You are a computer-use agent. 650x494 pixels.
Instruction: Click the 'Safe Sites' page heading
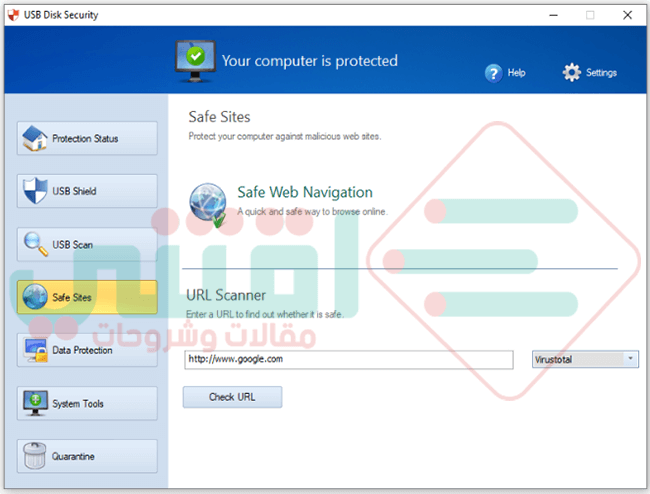pos(219,117)
